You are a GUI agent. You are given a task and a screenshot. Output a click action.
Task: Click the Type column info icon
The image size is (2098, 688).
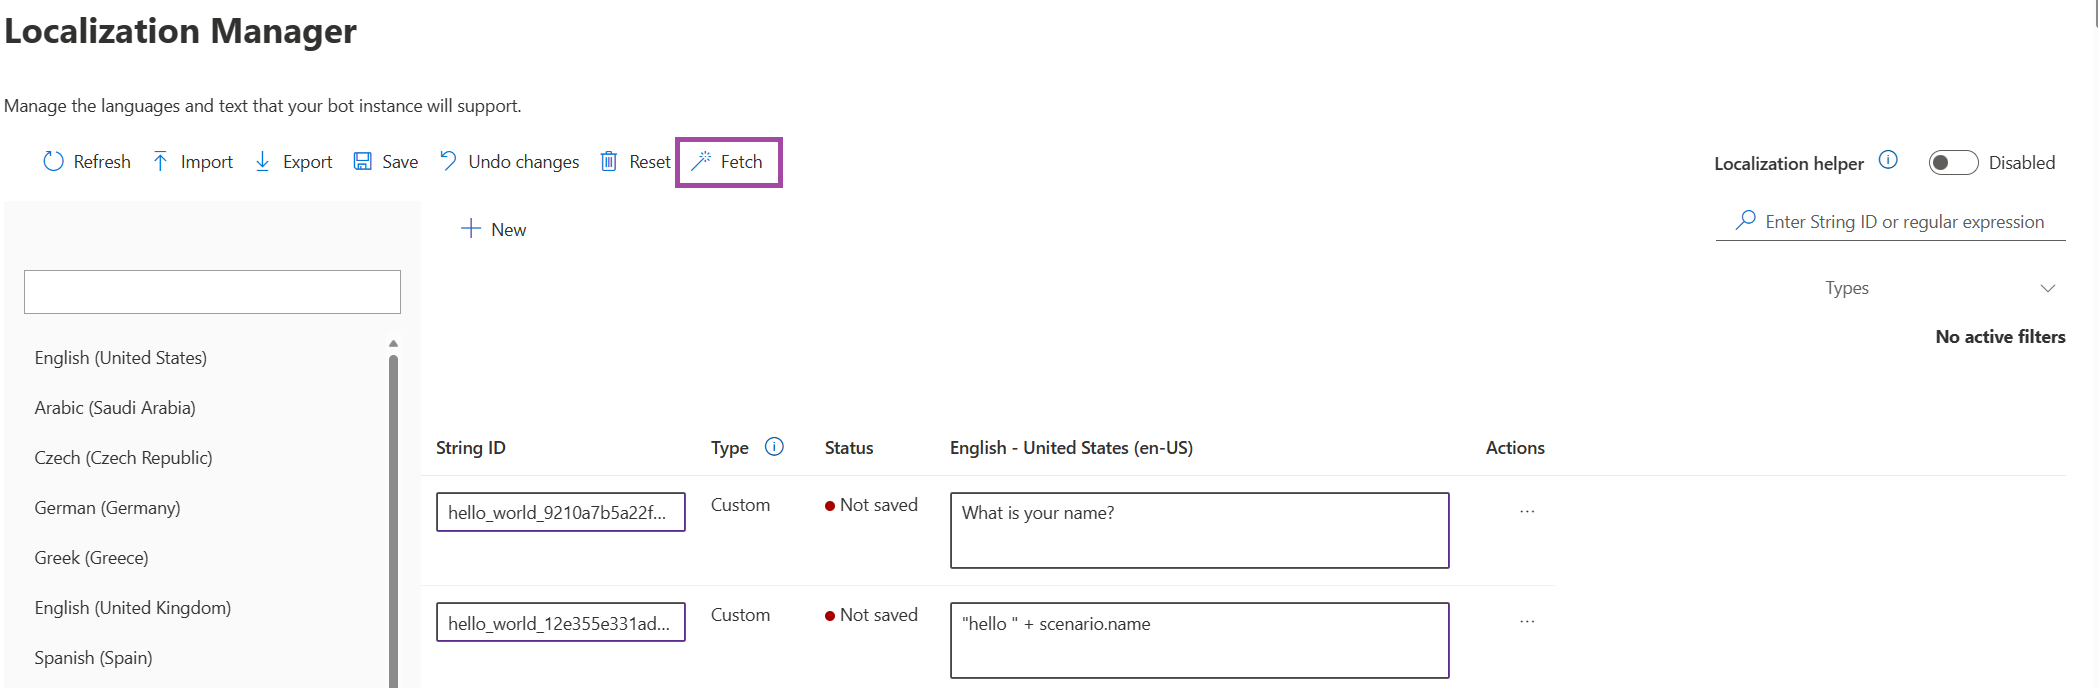coord(774,447)
